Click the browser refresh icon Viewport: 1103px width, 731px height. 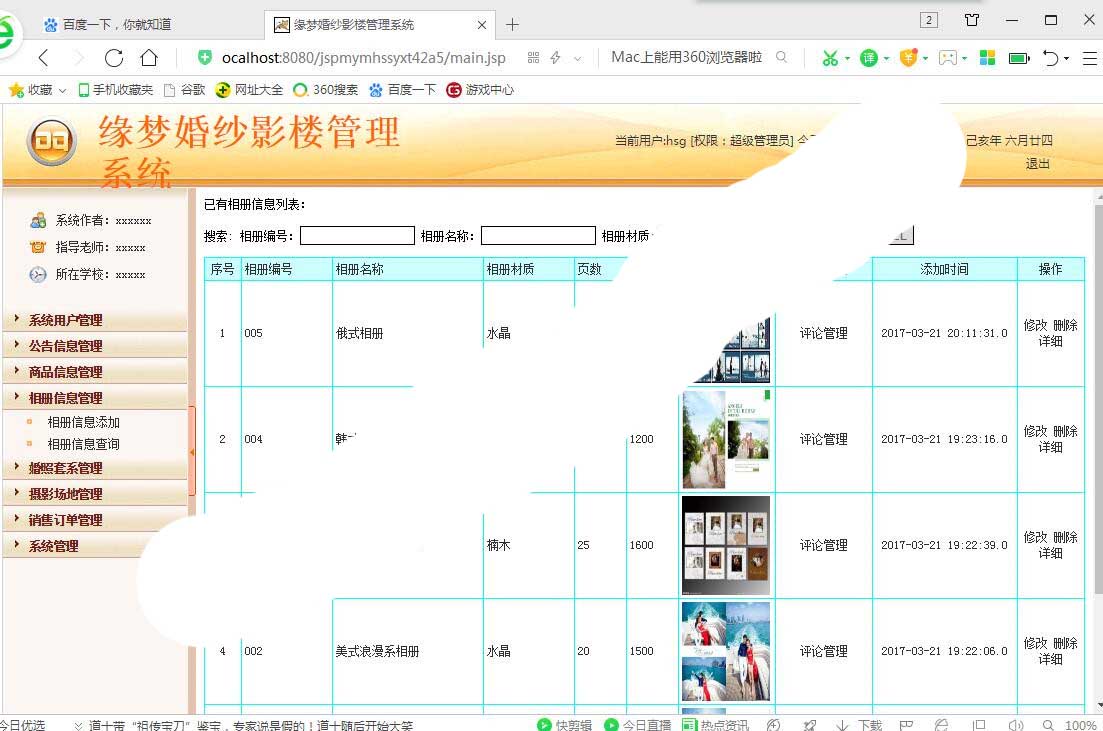113,58
